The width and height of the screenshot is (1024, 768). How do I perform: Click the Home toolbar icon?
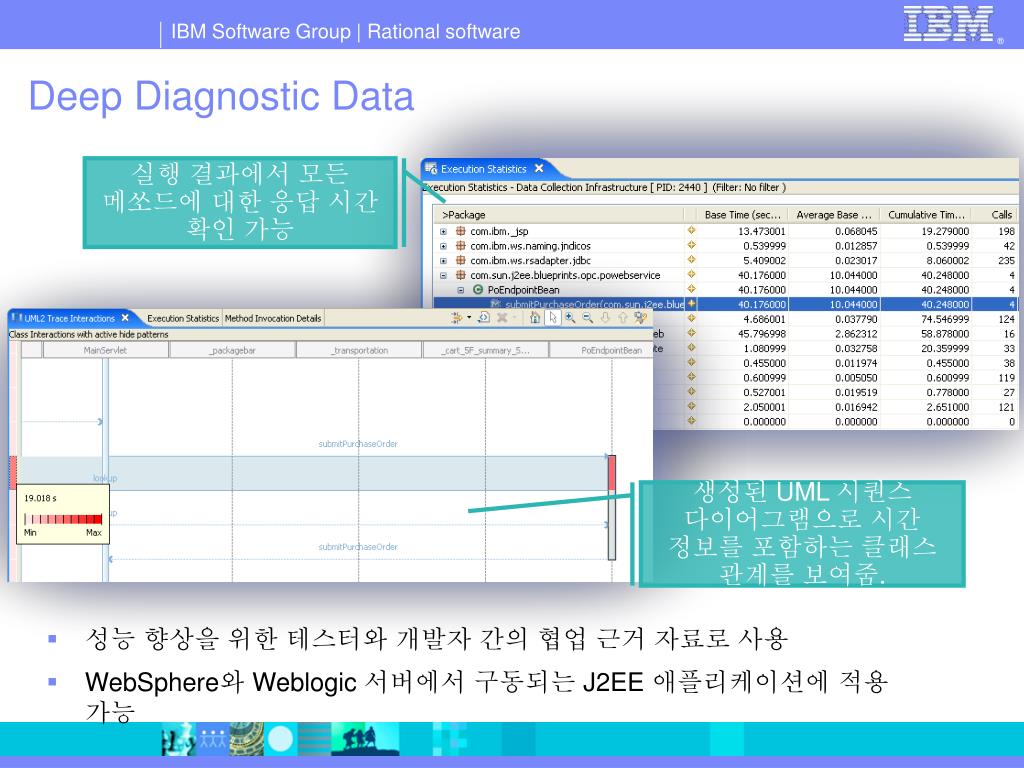click(535, 317)
